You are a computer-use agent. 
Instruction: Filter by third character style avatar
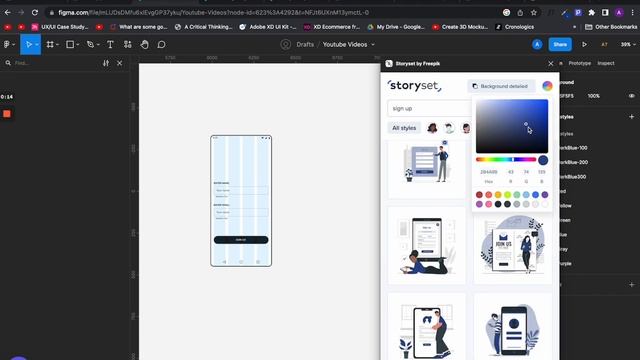click(466, 128)
